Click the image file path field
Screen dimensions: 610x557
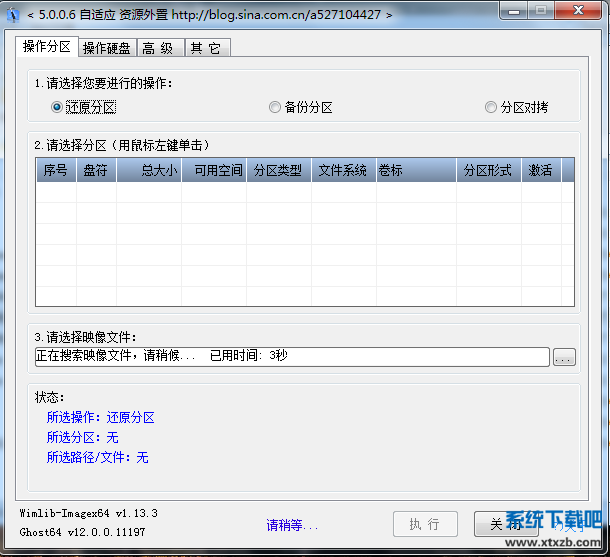[292, 357]
